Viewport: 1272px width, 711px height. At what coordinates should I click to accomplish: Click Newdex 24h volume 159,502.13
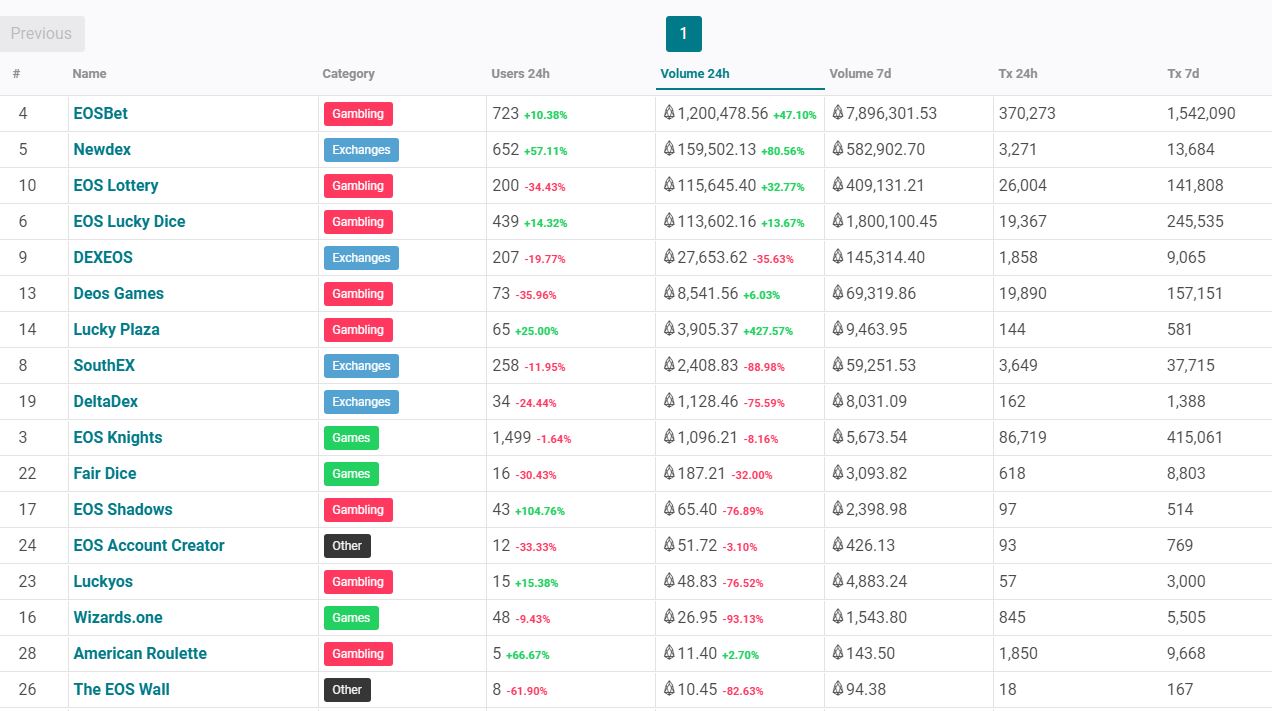click(717, 150)
